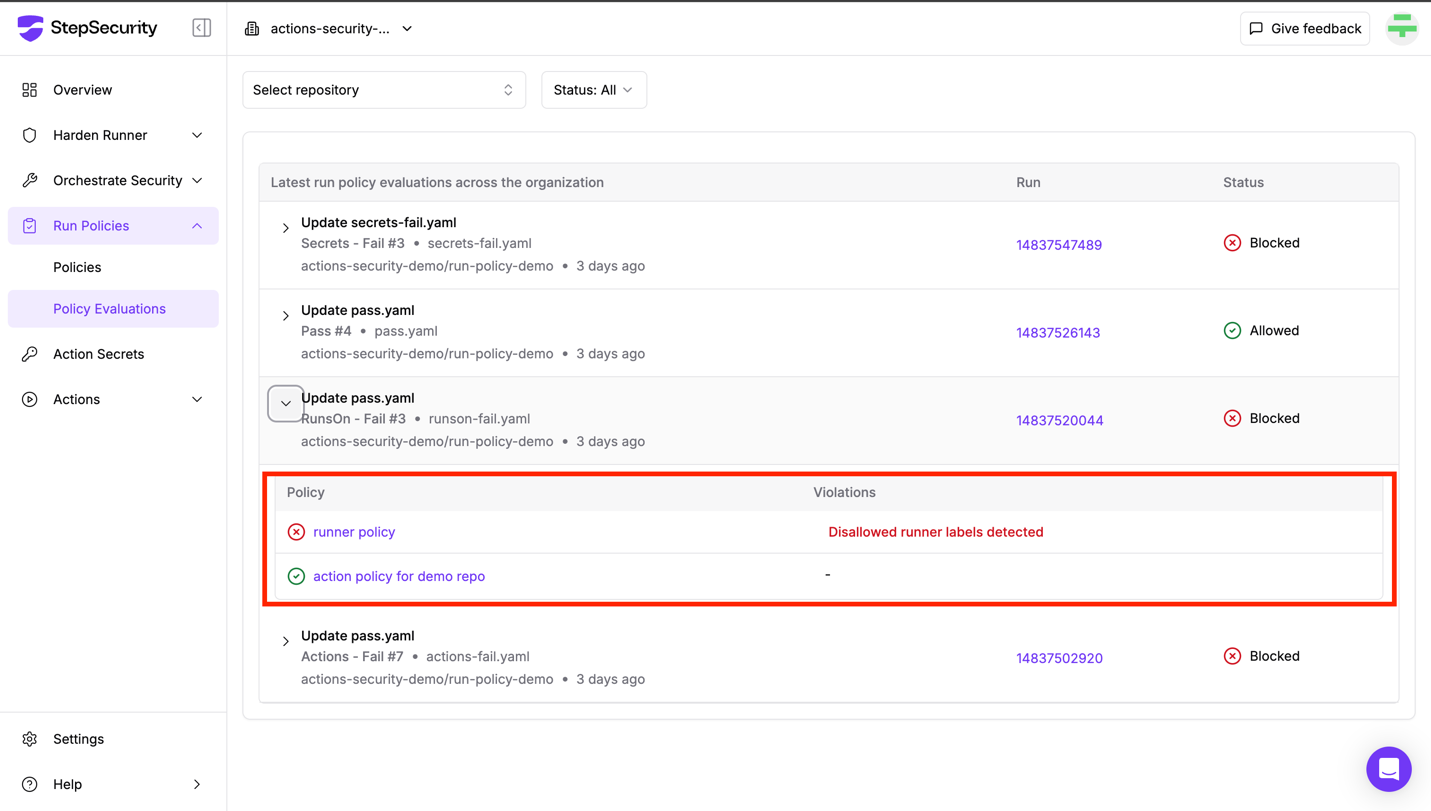
Task: Collapse the RunsOn - Fail #3 row
Action: tap(286, 404)
